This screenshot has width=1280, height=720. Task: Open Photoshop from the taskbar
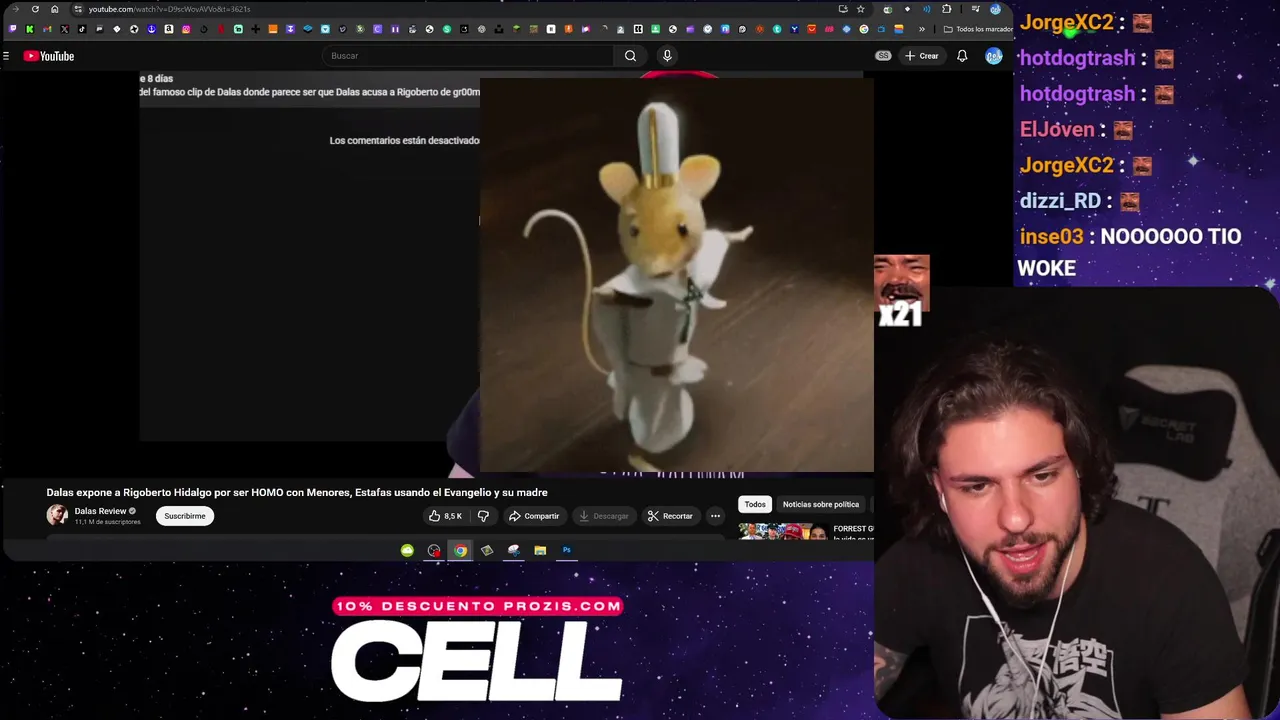point(567,550)
